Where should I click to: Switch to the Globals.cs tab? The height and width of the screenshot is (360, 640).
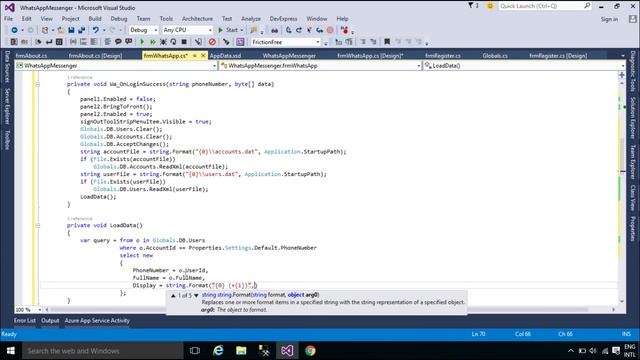click(495, 56)
